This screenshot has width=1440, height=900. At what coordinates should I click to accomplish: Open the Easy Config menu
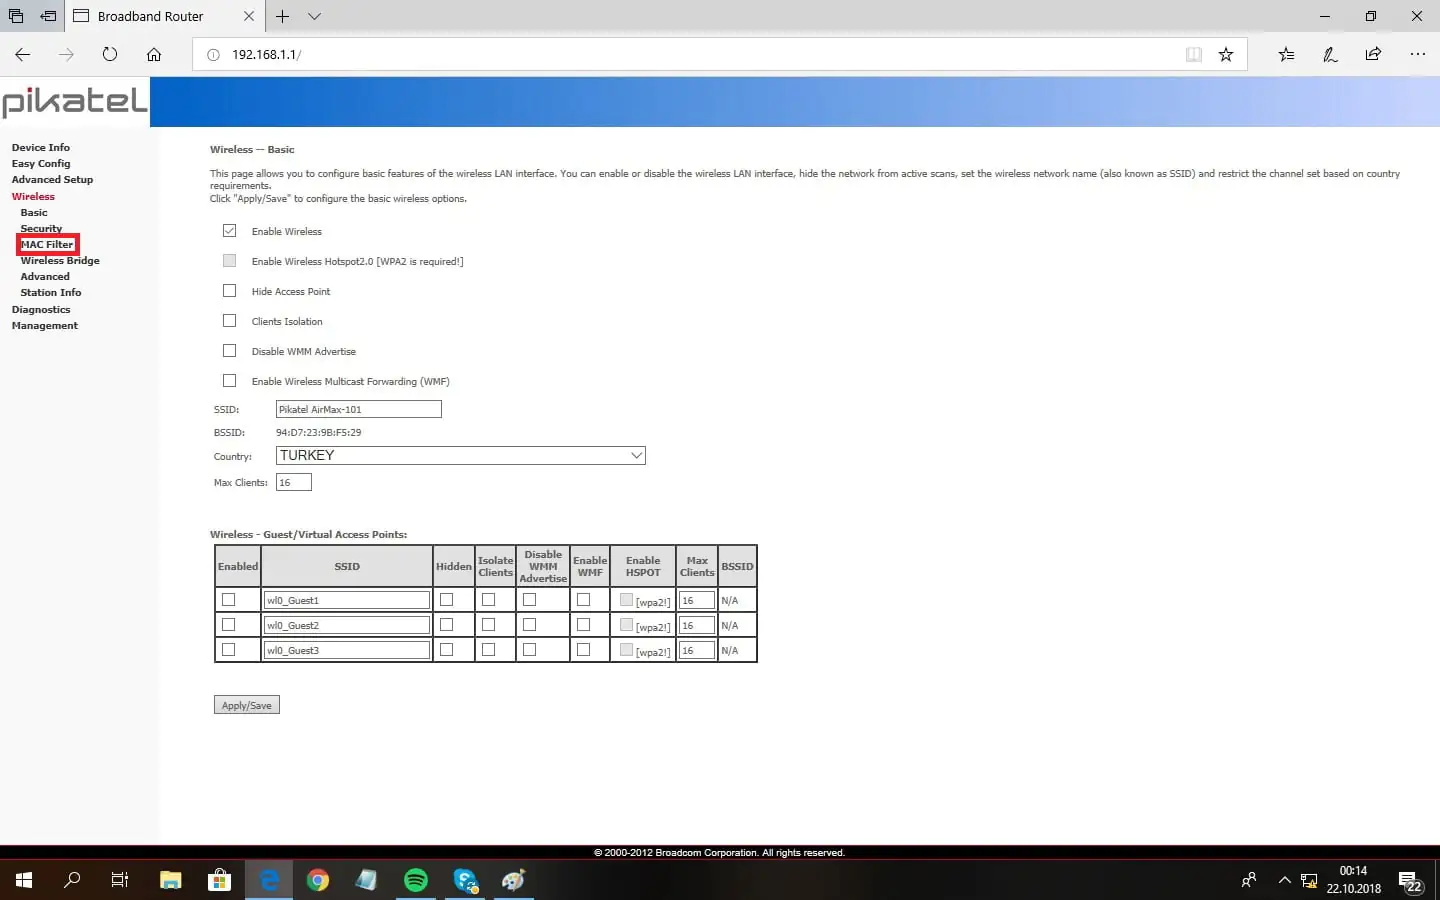coord(41,164)
